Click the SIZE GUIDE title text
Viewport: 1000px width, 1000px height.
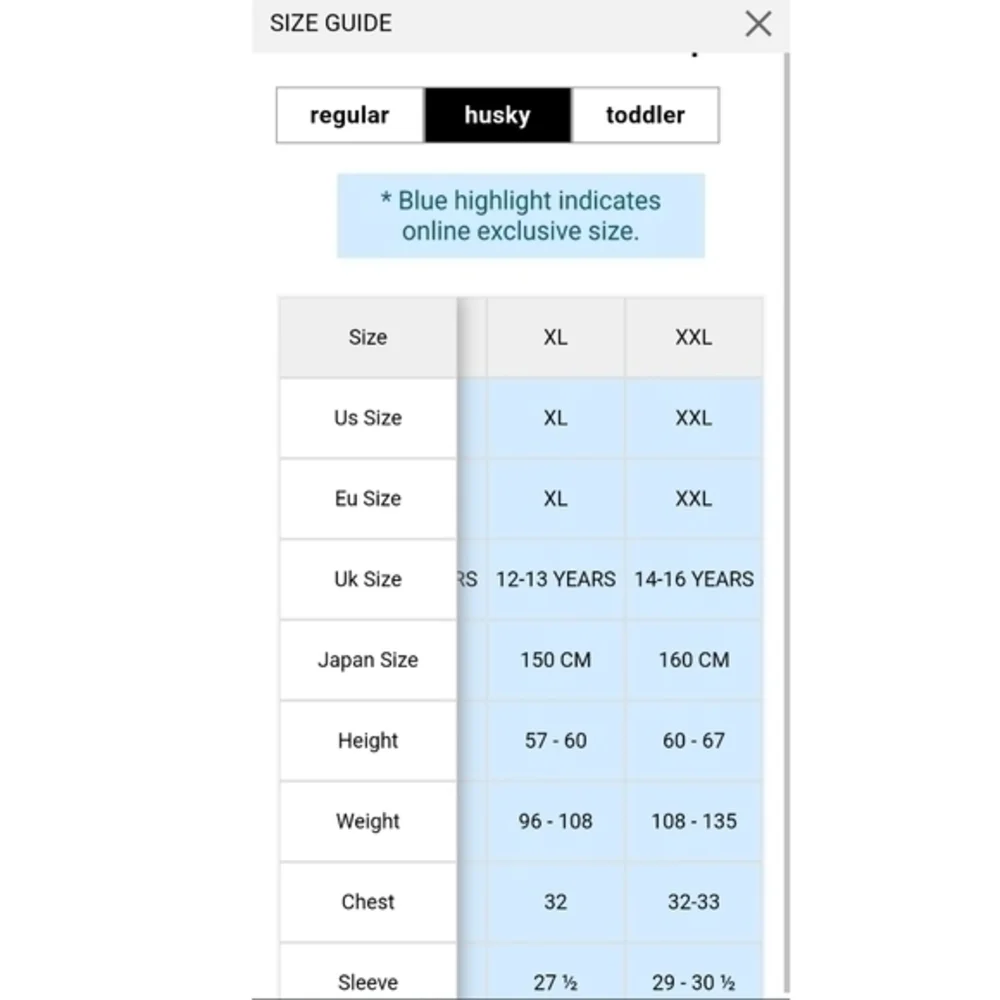point(331,24)
